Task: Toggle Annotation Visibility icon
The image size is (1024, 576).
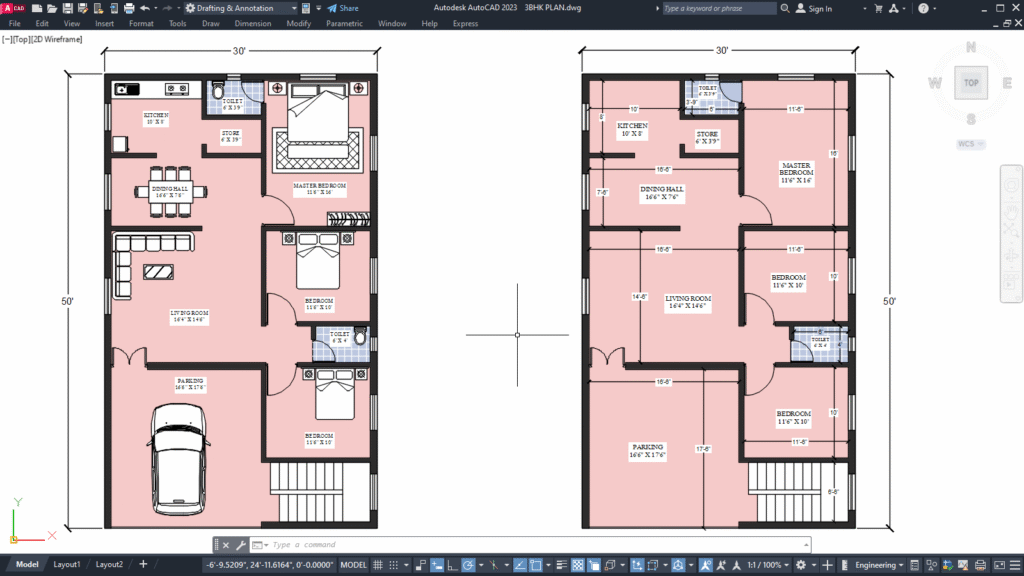Action: click(x=706, y=565)
